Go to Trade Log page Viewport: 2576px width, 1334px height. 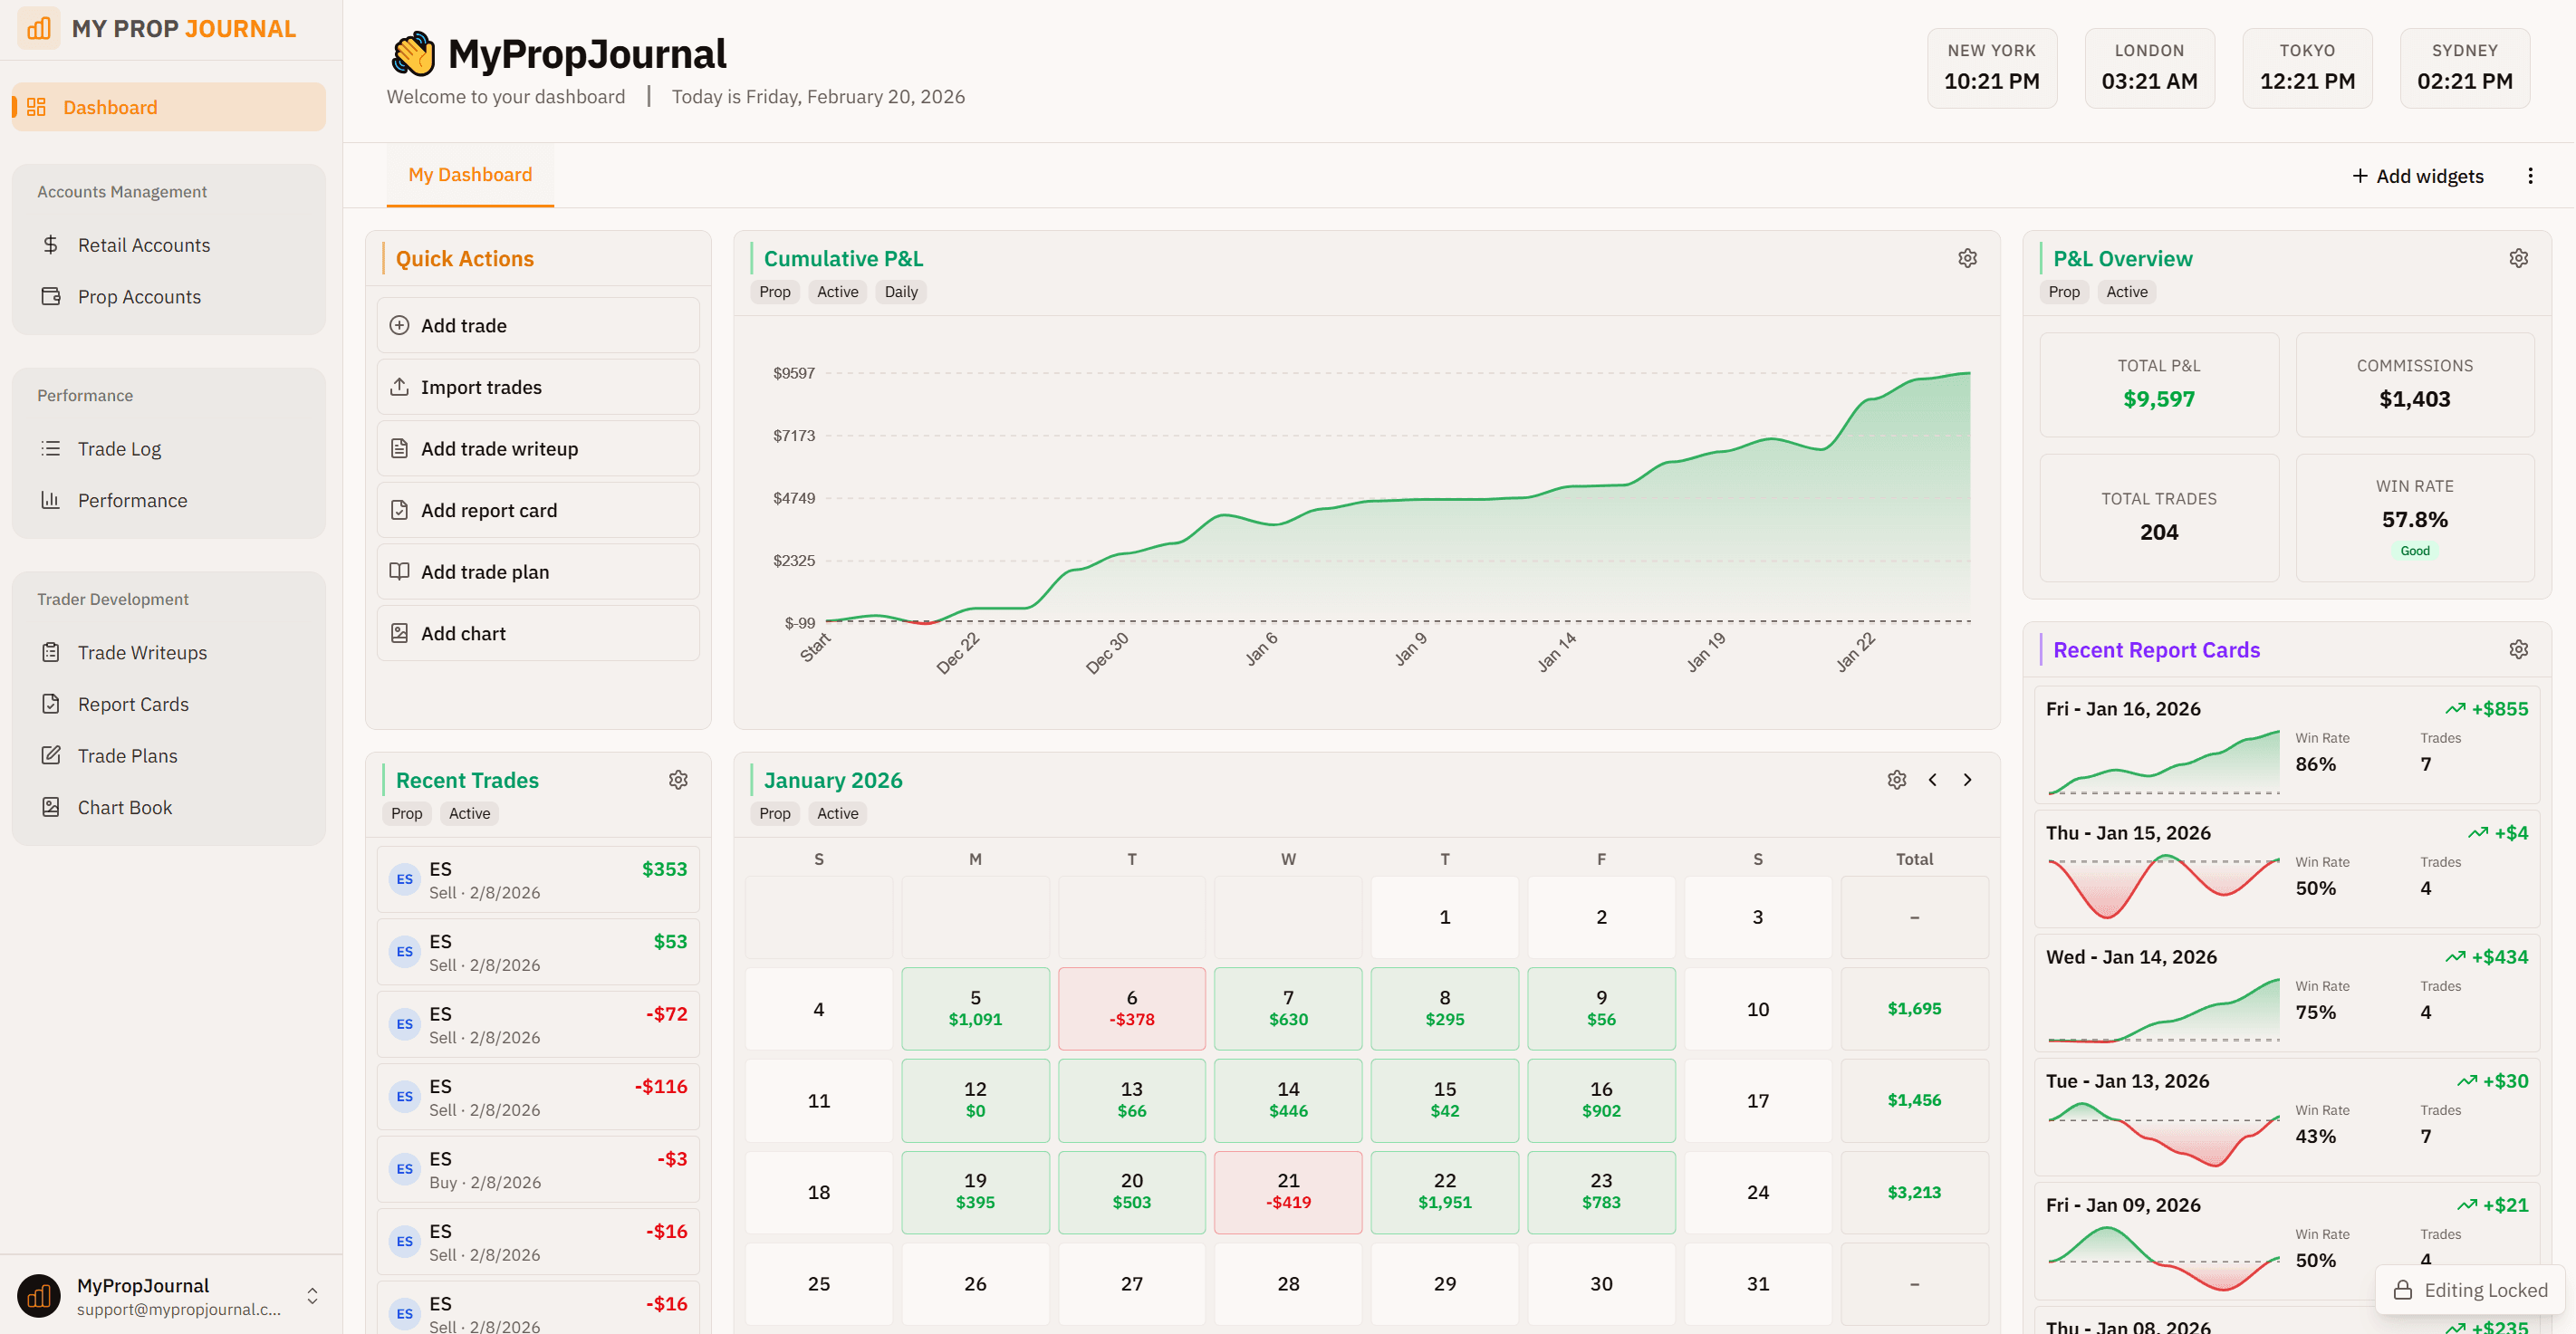(169, 449)
